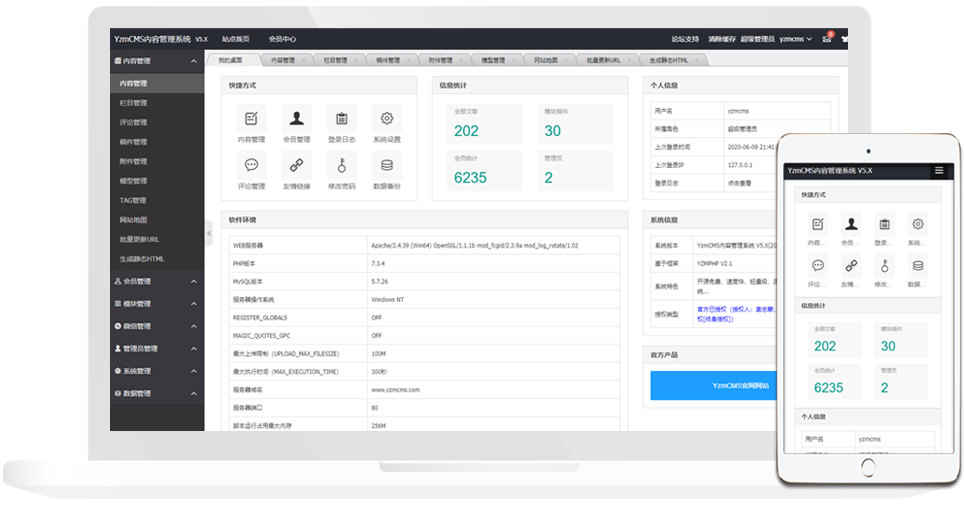Switch to the 我的桌面 tab

click(231, 60)
